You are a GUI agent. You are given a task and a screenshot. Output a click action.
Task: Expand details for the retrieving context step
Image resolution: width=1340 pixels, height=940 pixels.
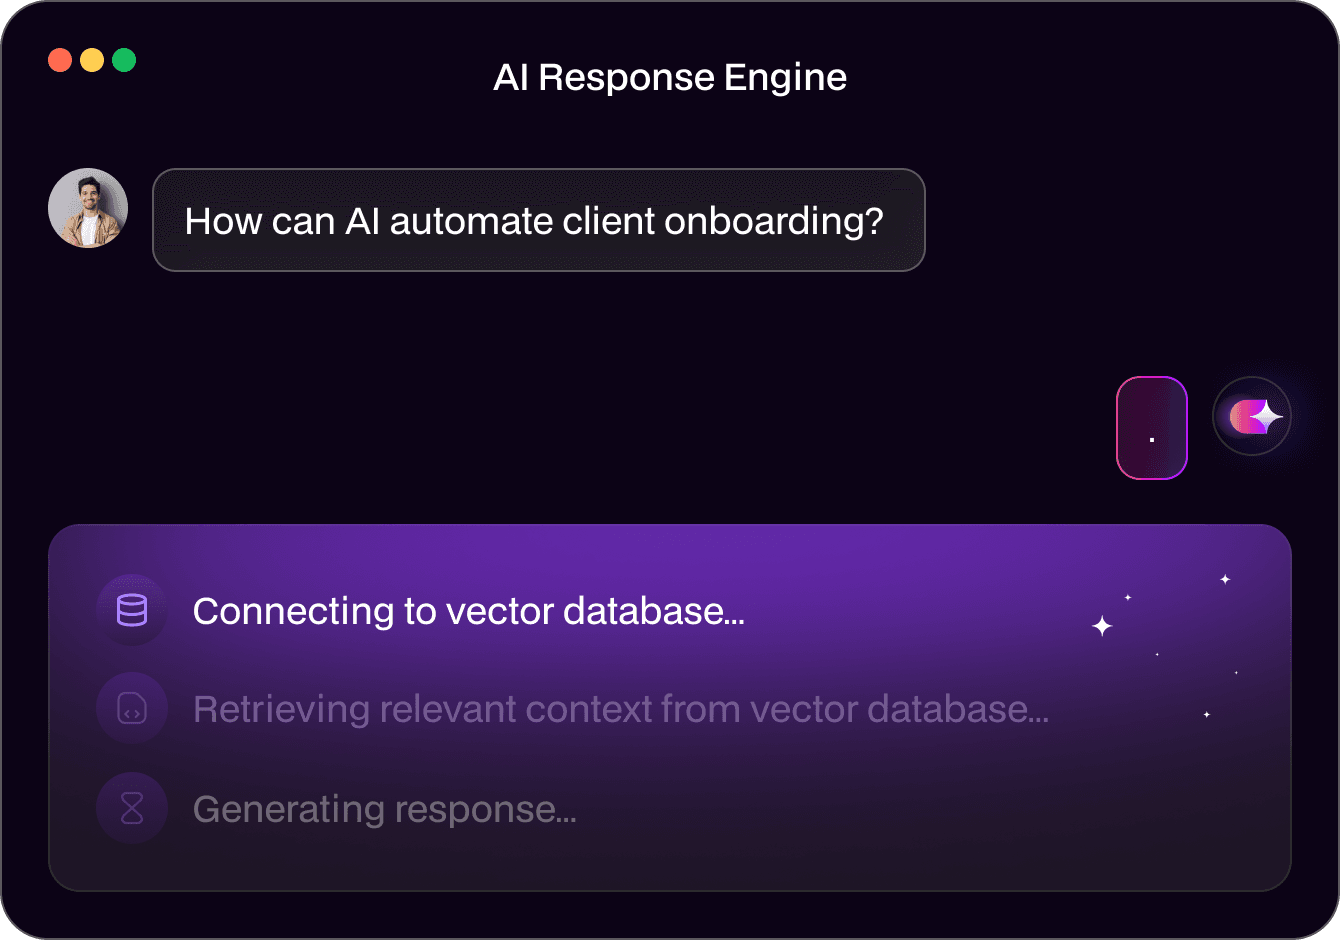[x=621, y=708]
